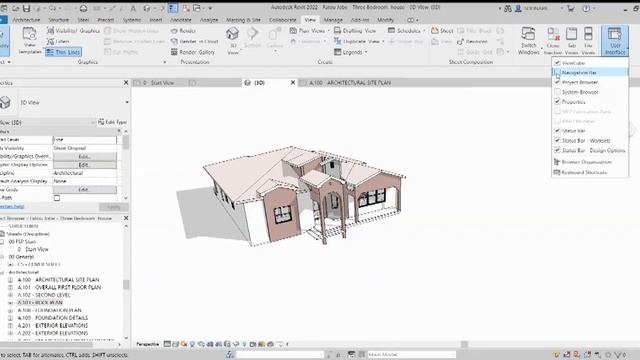Click the Render tool
Image resolution: width=640 pixels, height=360 pixels.
183,31
